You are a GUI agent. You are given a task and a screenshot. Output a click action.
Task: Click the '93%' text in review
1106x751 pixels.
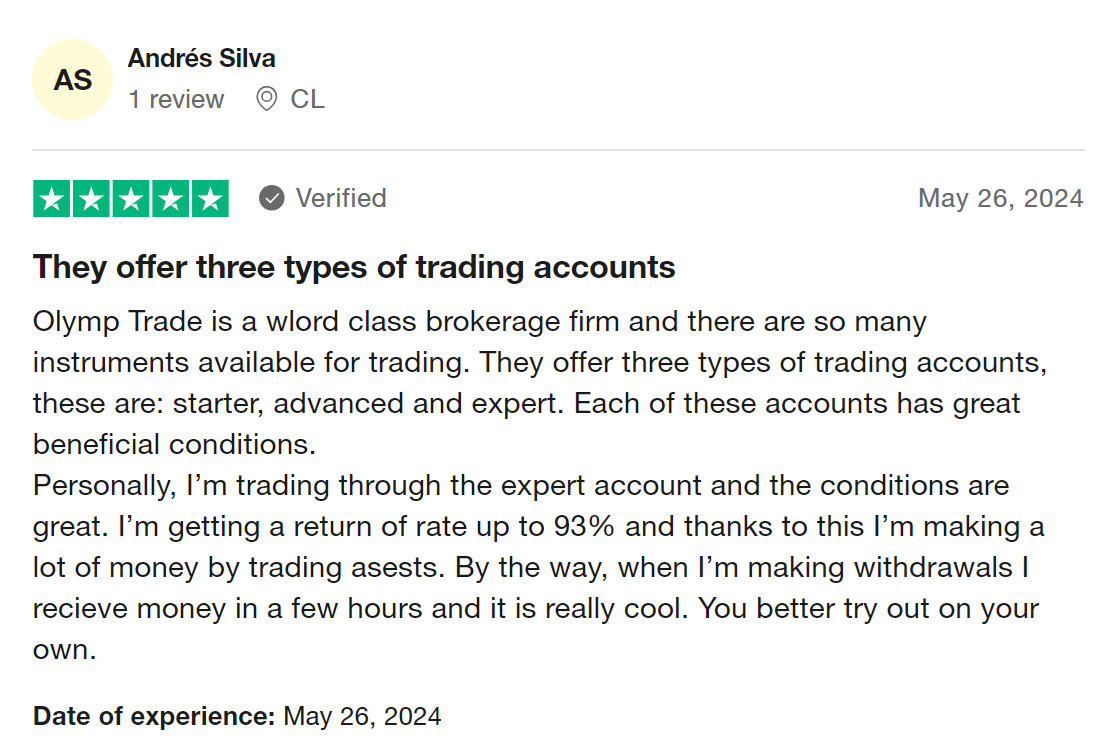[x=584, y=526]
